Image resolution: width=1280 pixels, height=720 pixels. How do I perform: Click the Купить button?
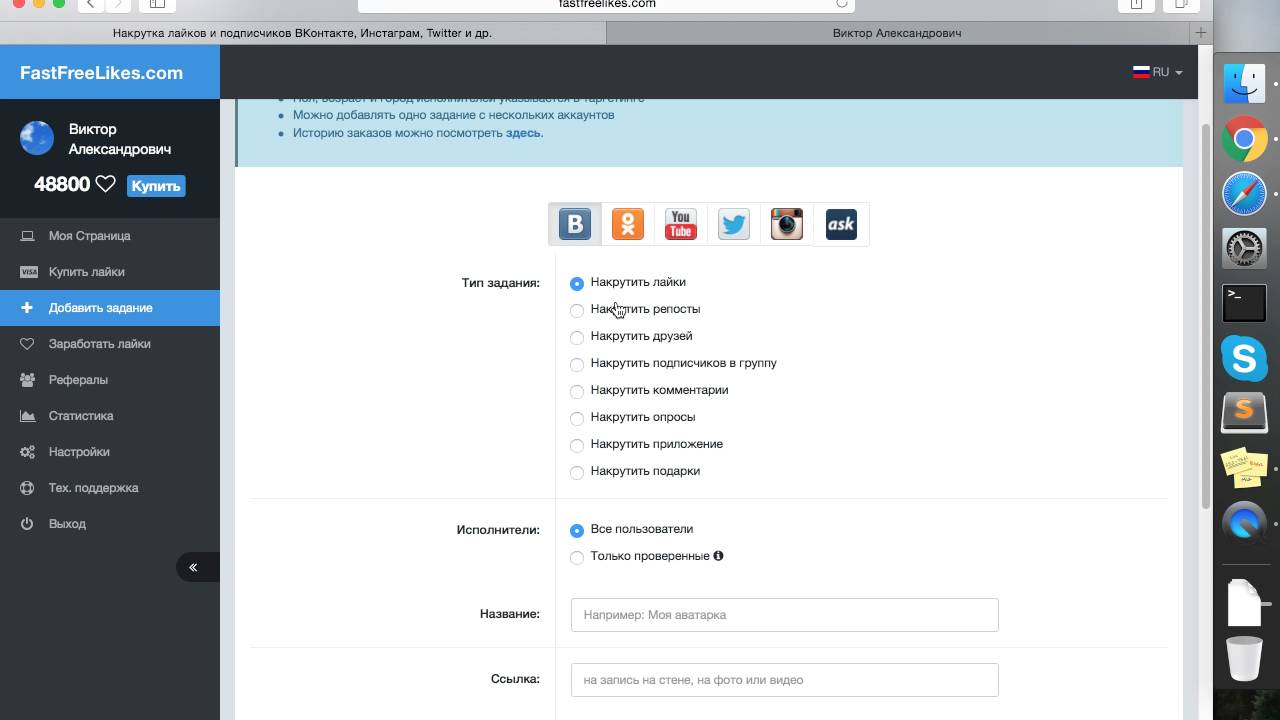click(x=156, y=186)
